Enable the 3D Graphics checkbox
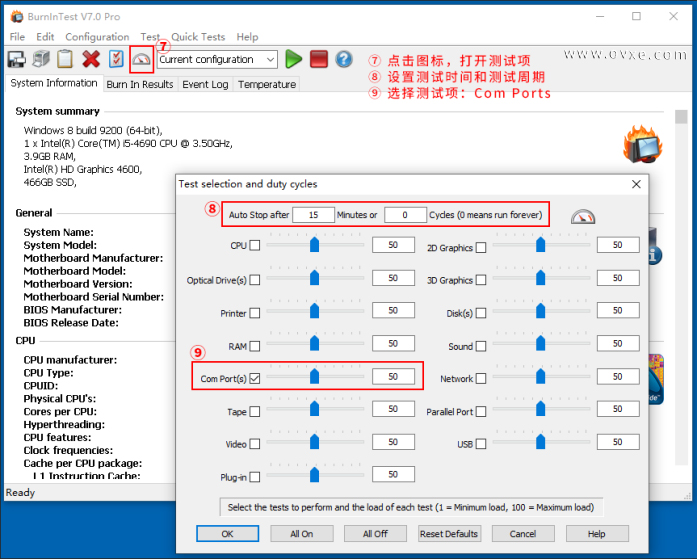Image resolution: width=698 pixels, height=560 pixels. pyautogui.click(x=481, y=280)
